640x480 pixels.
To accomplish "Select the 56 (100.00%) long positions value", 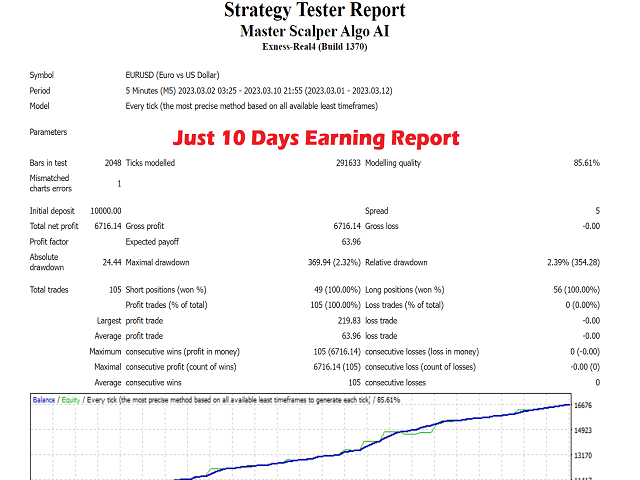I will point(576,290).
